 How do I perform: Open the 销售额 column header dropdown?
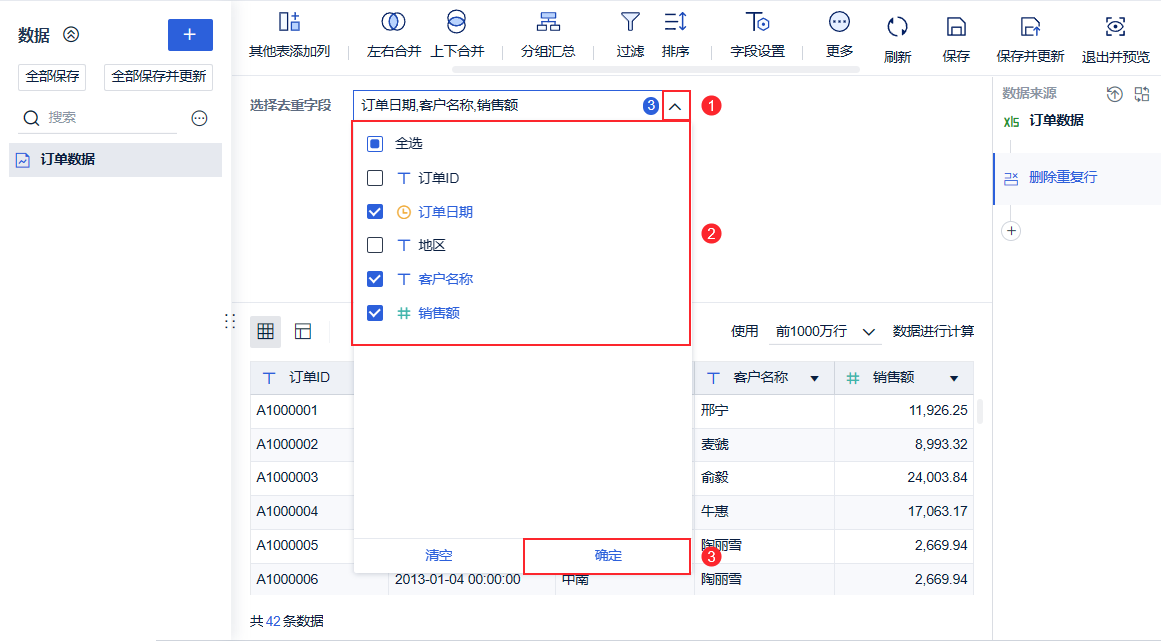[954, 378]
